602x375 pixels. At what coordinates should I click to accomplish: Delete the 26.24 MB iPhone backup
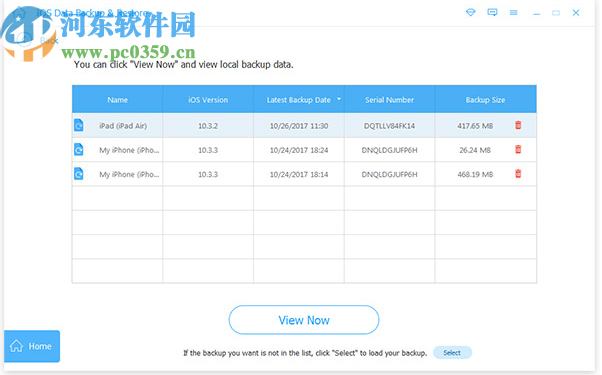518,149
